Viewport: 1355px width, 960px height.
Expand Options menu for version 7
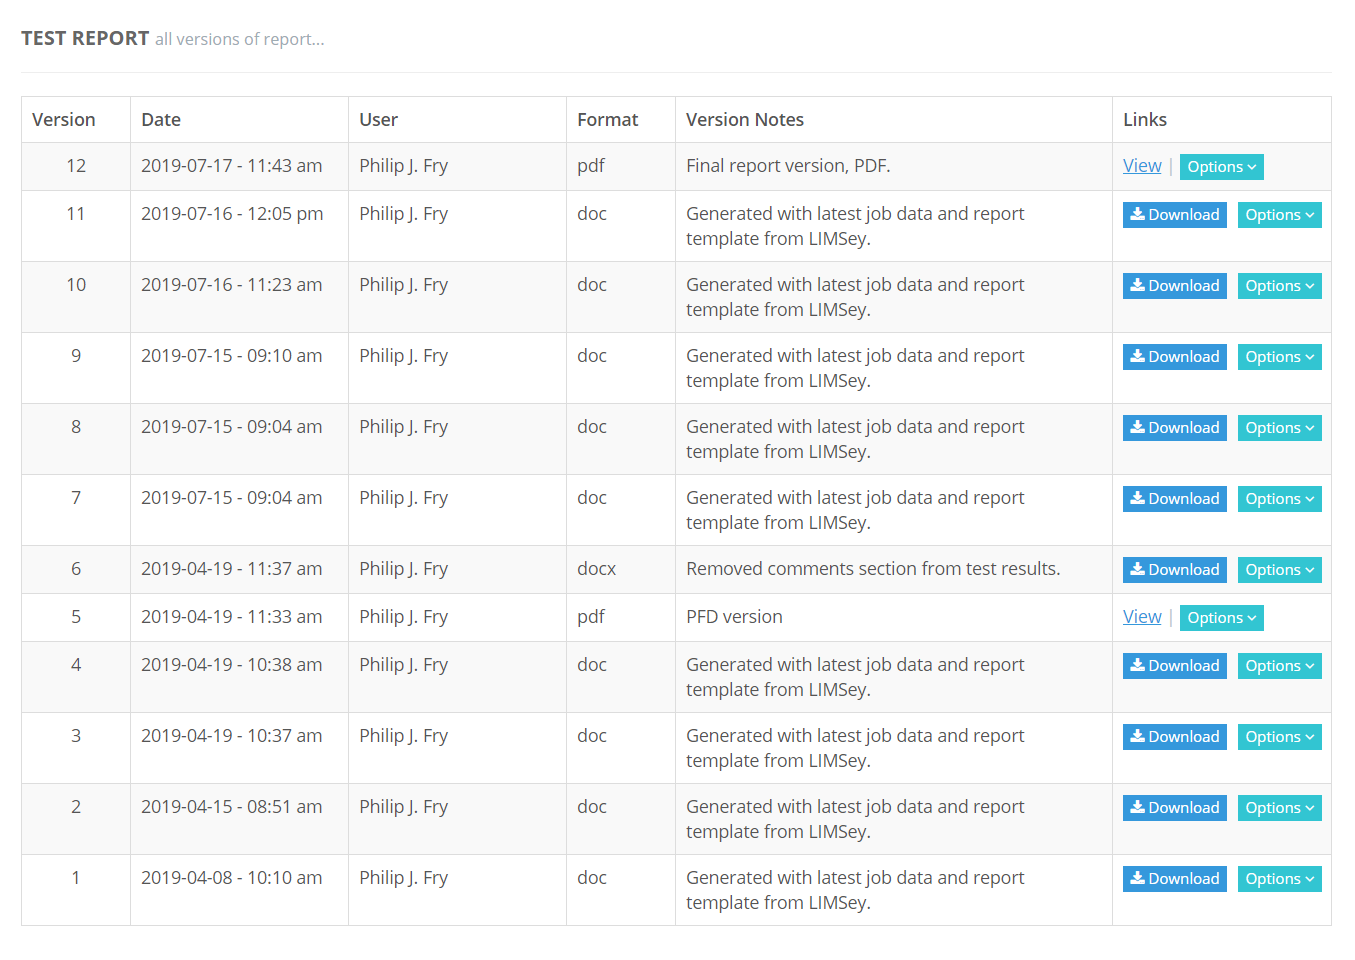[x=1279, y=499]
